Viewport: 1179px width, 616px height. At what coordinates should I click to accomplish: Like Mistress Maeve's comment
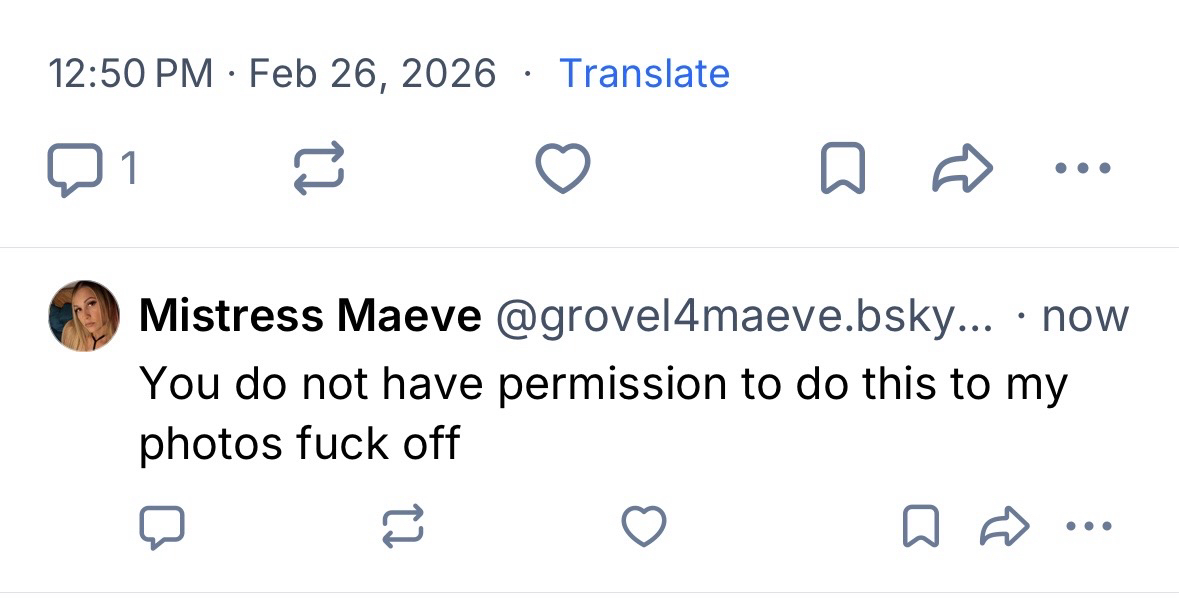[644, 526]
